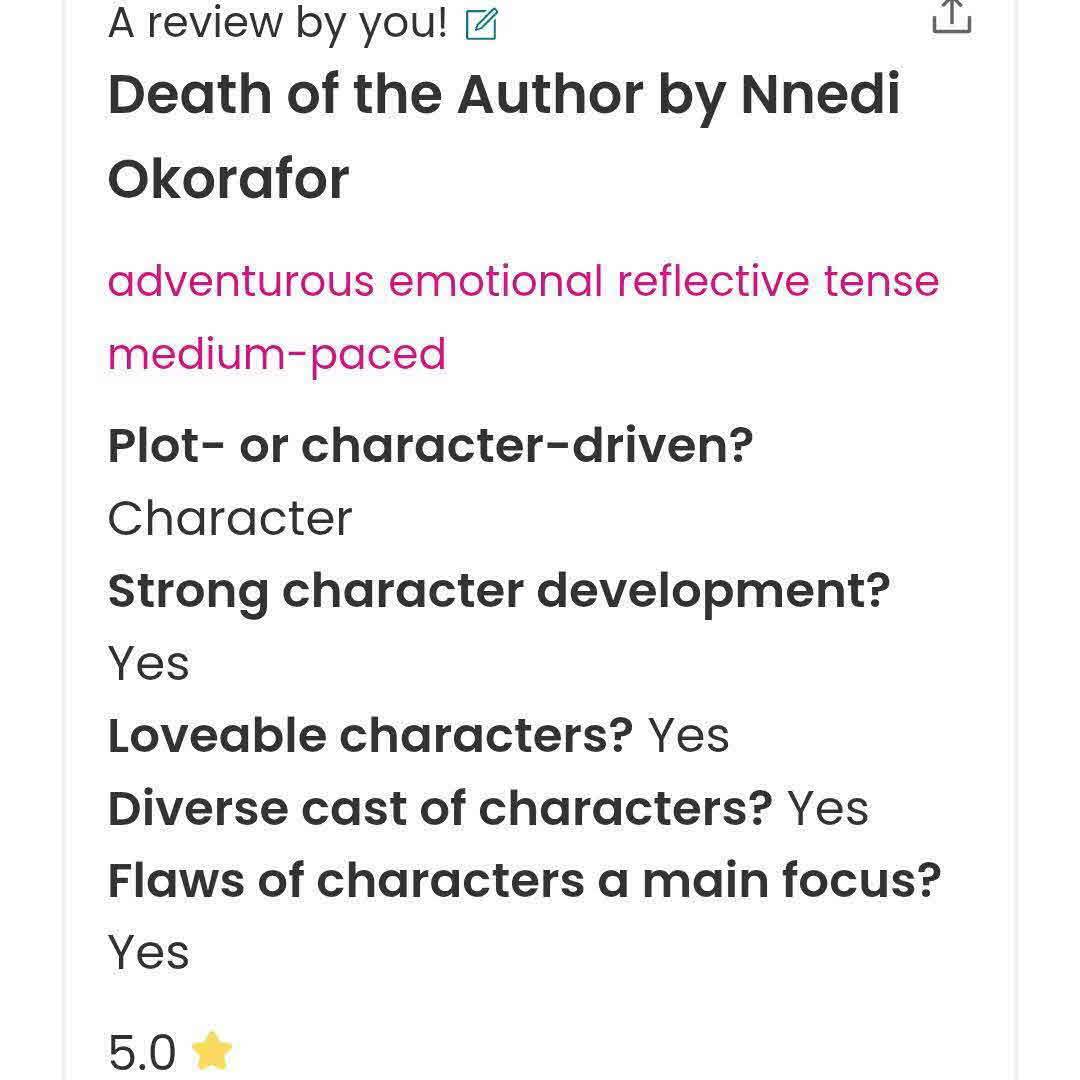Viewport: 1080px width, 1080px height.
Task: Select the adventurous mood tag
Action: click(241, 281)
